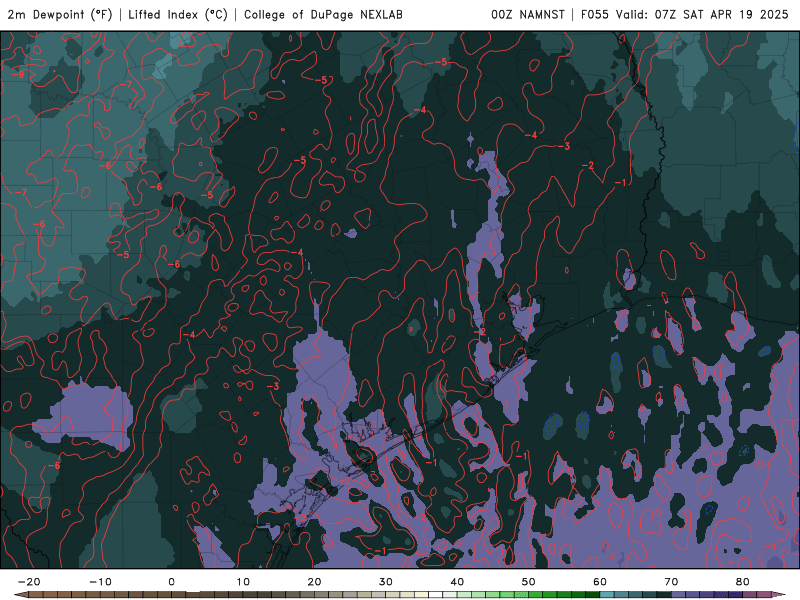Image resolution: width=800 pixels, height=600 pixels.
Task: Click the "10" color scale label
Action: (243, 582)
